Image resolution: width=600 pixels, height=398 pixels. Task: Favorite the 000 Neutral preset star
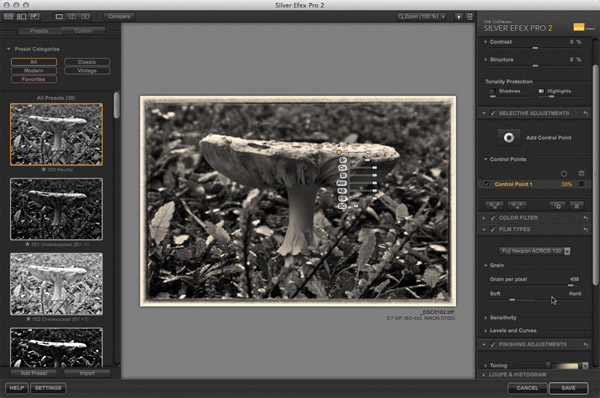(x=44, y=169)
